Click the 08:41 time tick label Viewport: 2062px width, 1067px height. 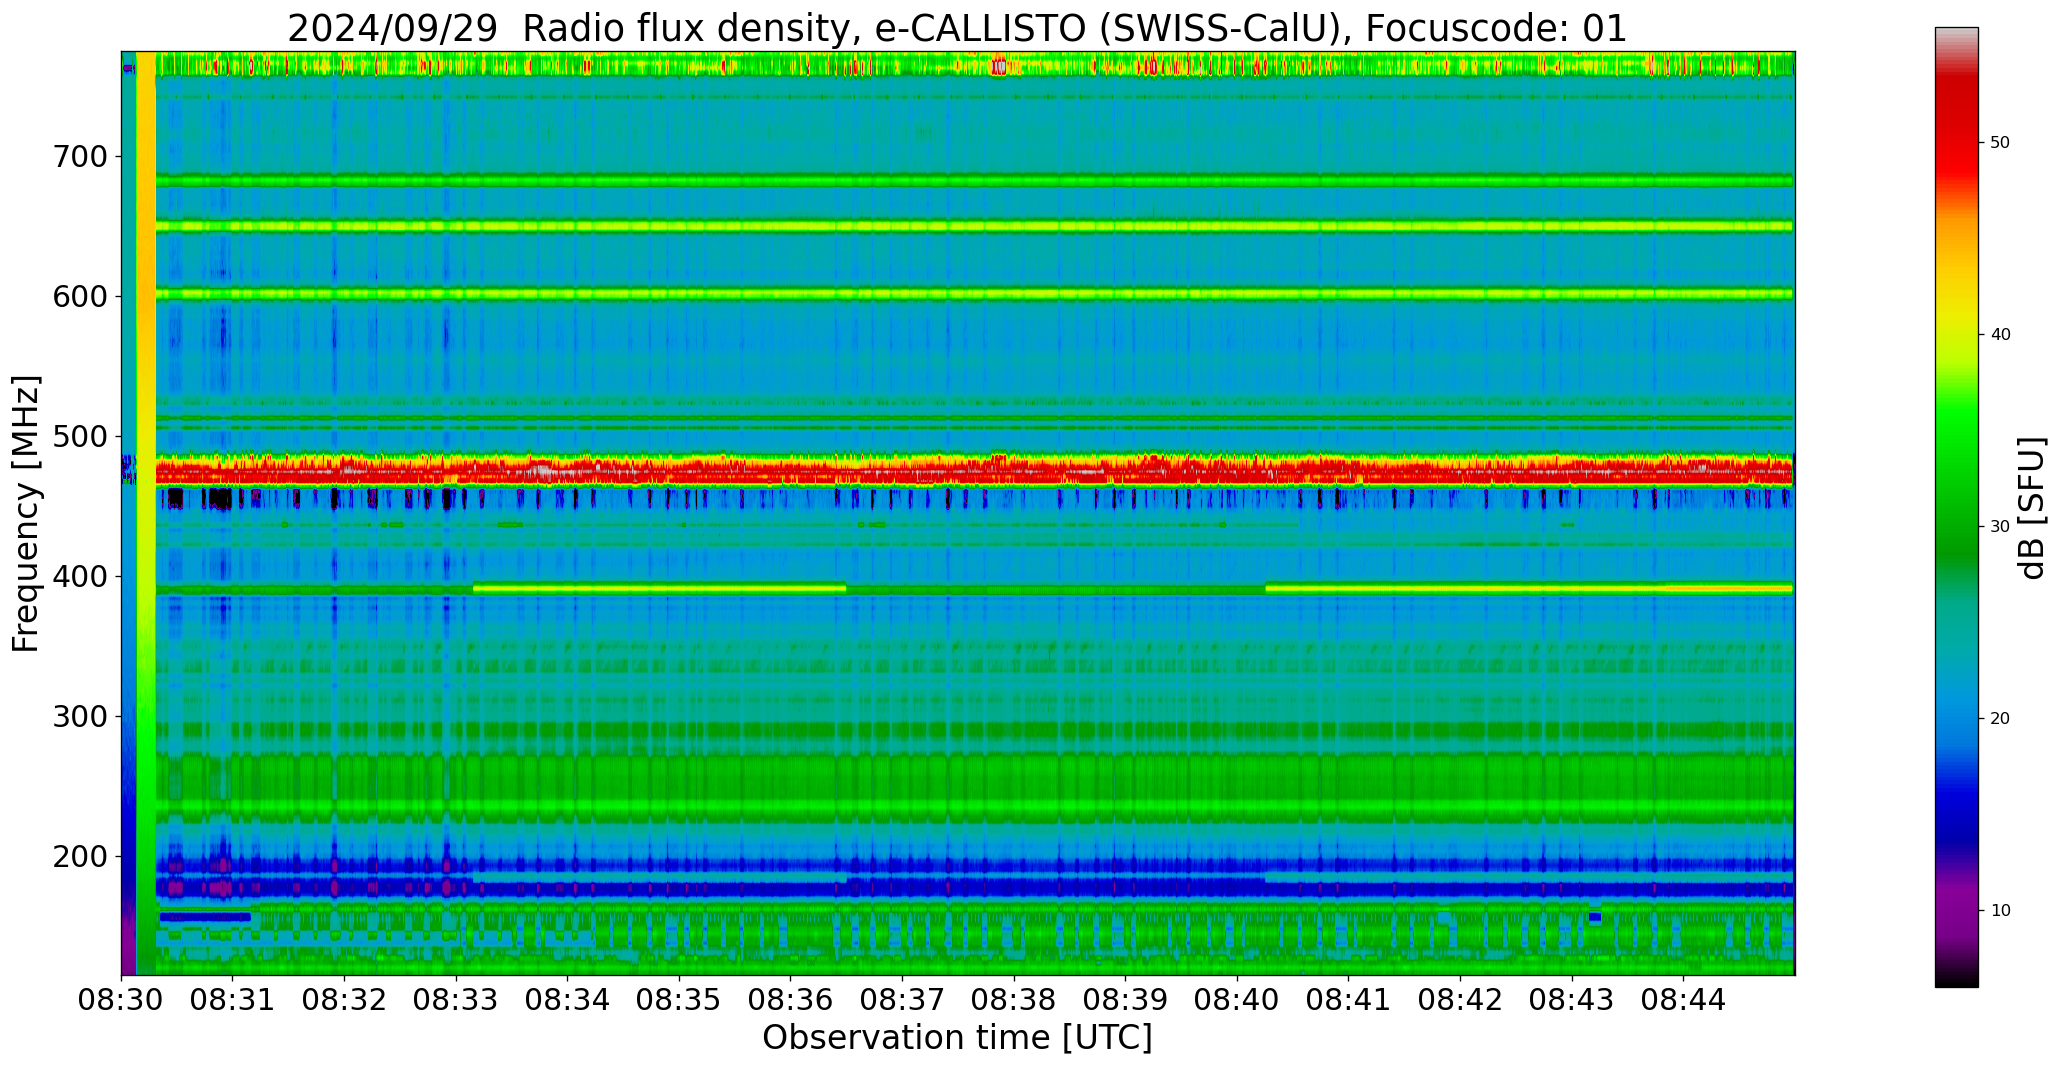click(x=1349, y=1000)
